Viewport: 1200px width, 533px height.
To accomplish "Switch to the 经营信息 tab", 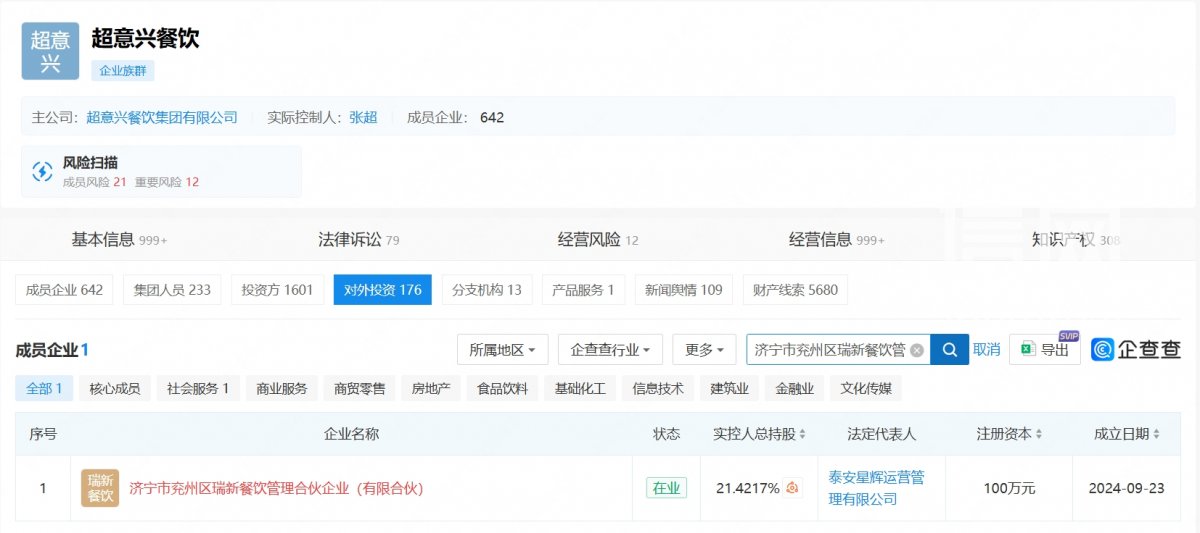I will click(x=836, y=240).
